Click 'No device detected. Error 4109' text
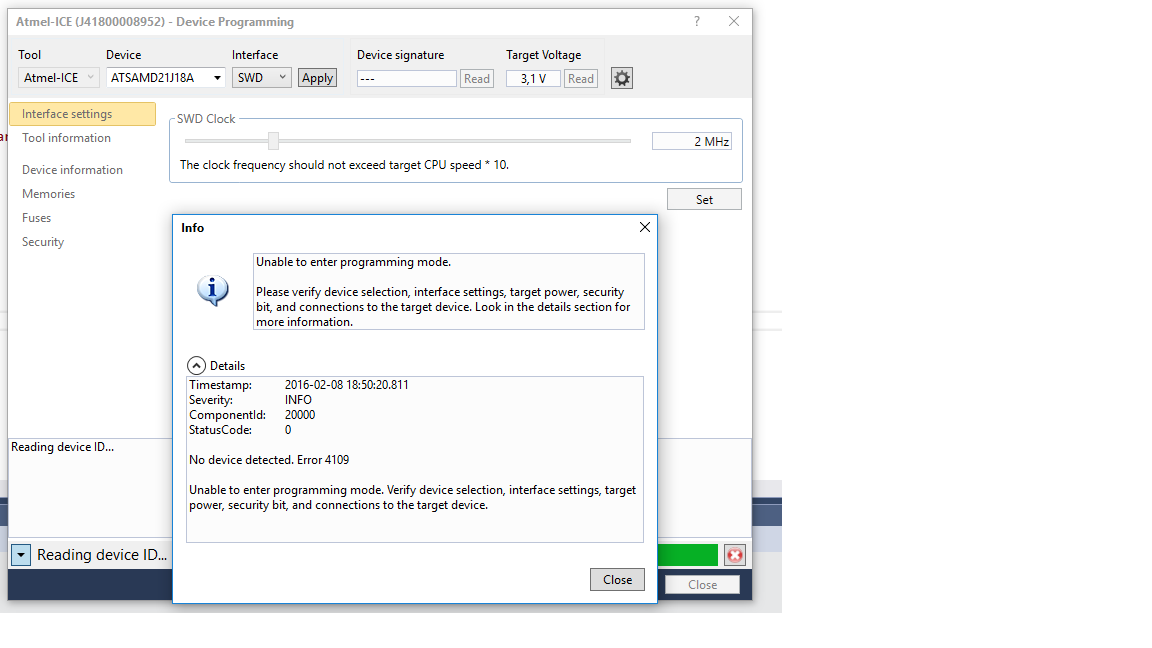 point(269,460)
